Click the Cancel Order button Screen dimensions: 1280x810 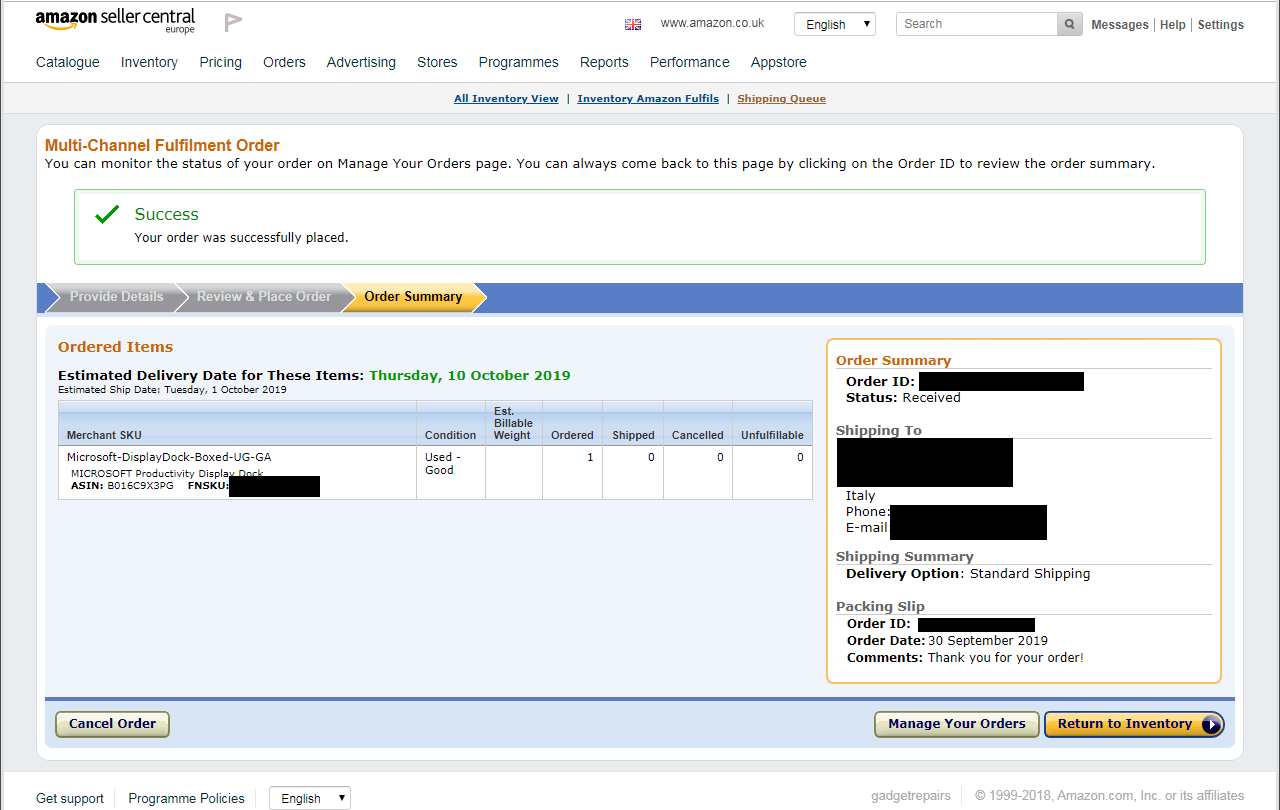point(113,724)
